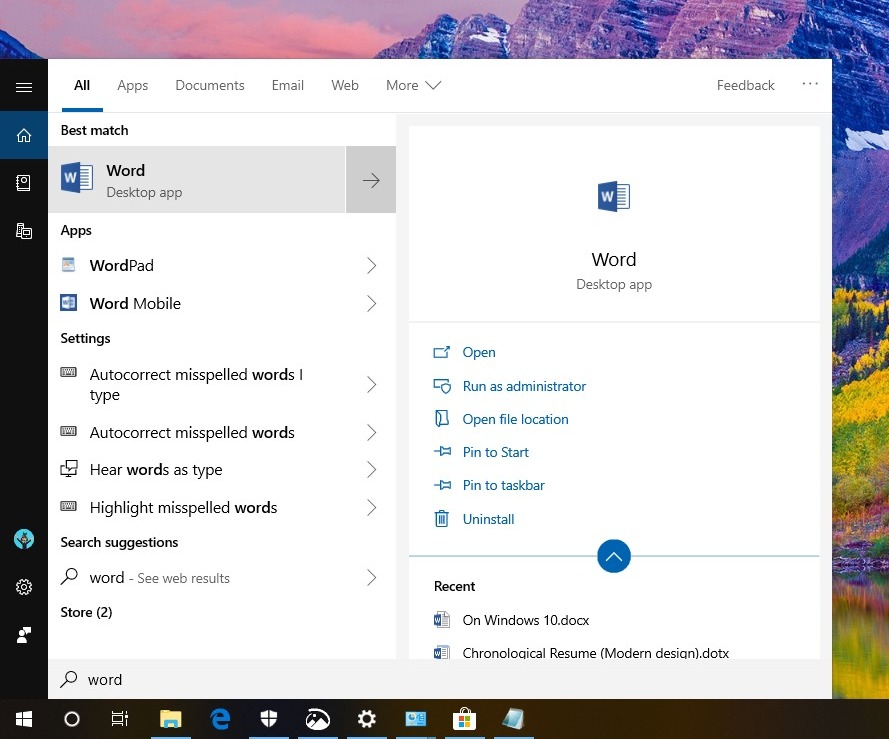The height and width of the screenshot is (739, 889).
Task: Click Run as administrator
Action: click(524, 386)
